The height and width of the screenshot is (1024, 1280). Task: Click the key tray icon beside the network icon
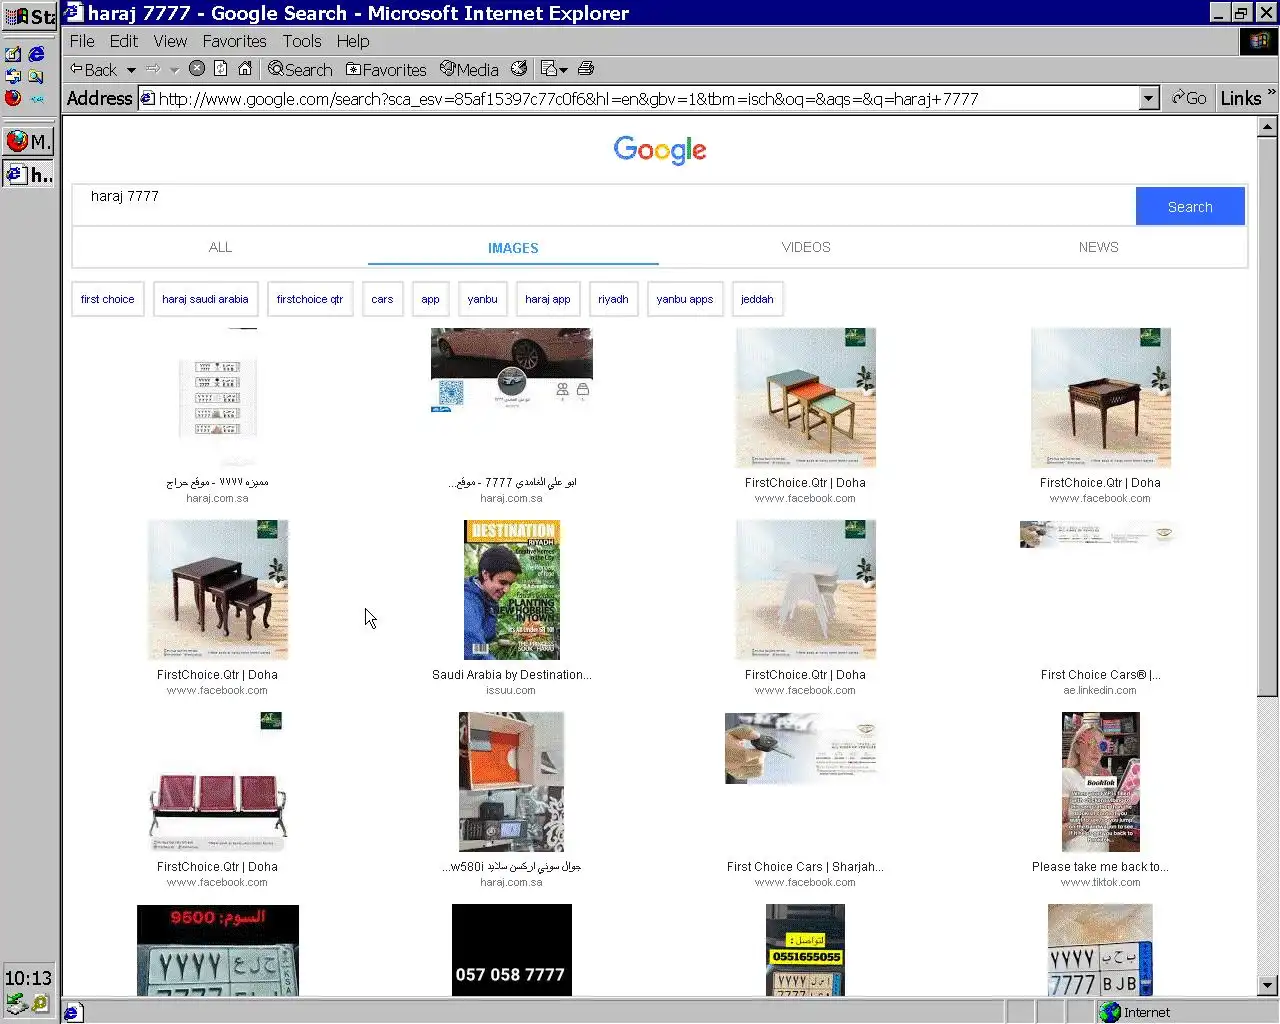click(x=40, y=1003)
